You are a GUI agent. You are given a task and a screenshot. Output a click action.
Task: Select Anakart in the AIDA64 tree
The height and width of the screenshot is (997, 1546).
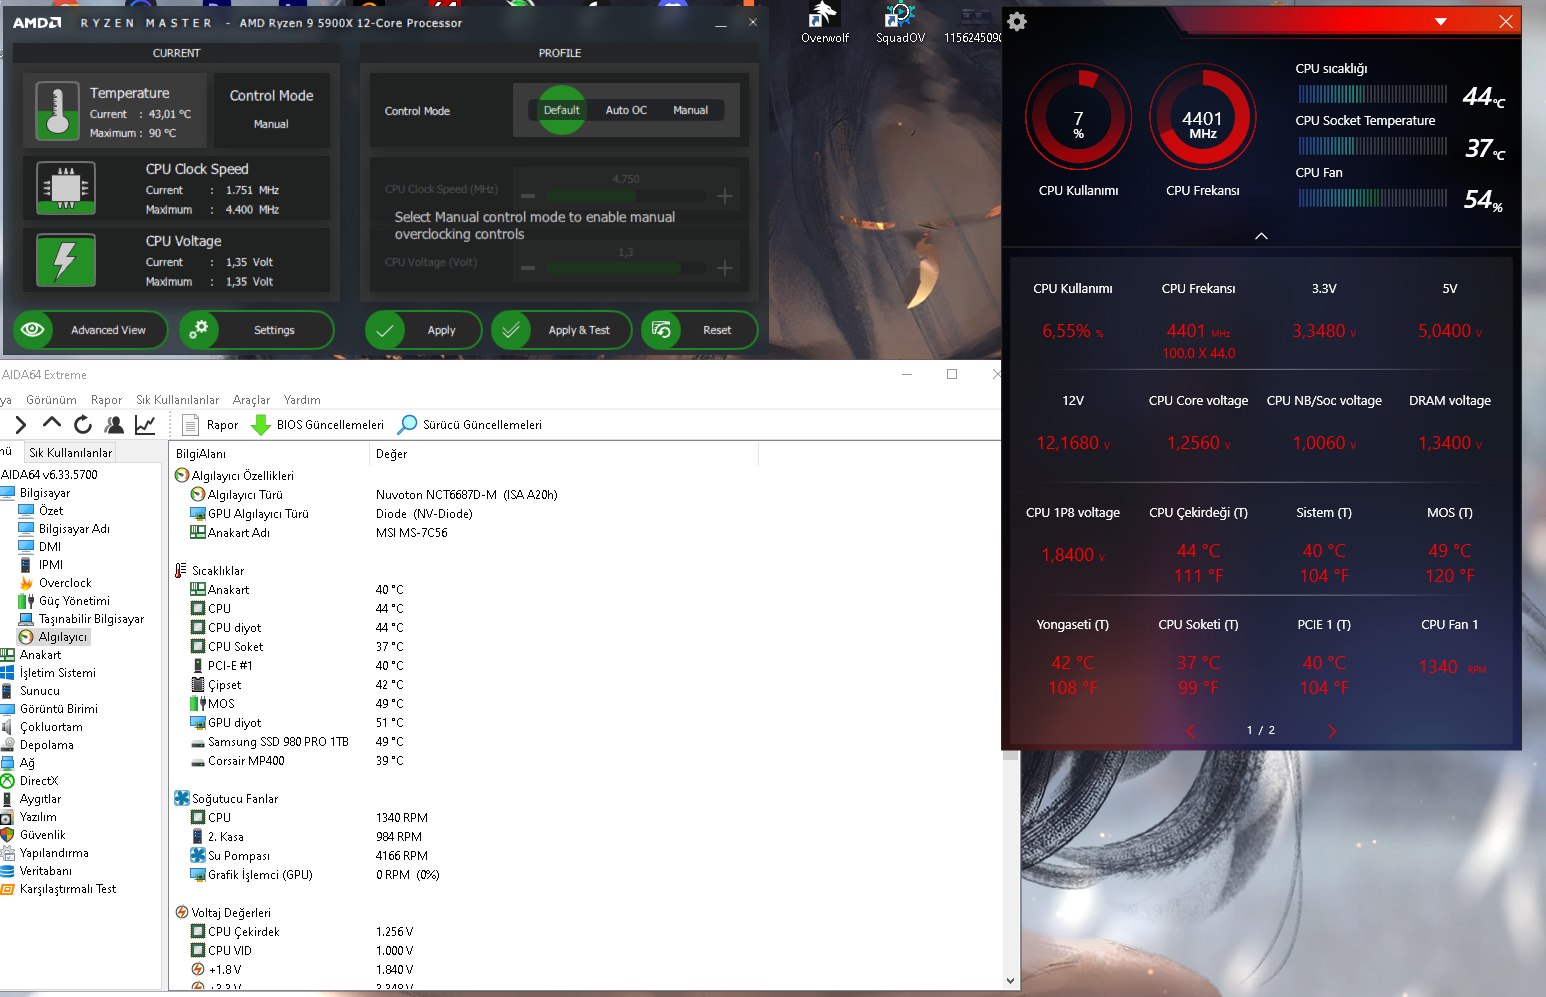pos(40,655)
